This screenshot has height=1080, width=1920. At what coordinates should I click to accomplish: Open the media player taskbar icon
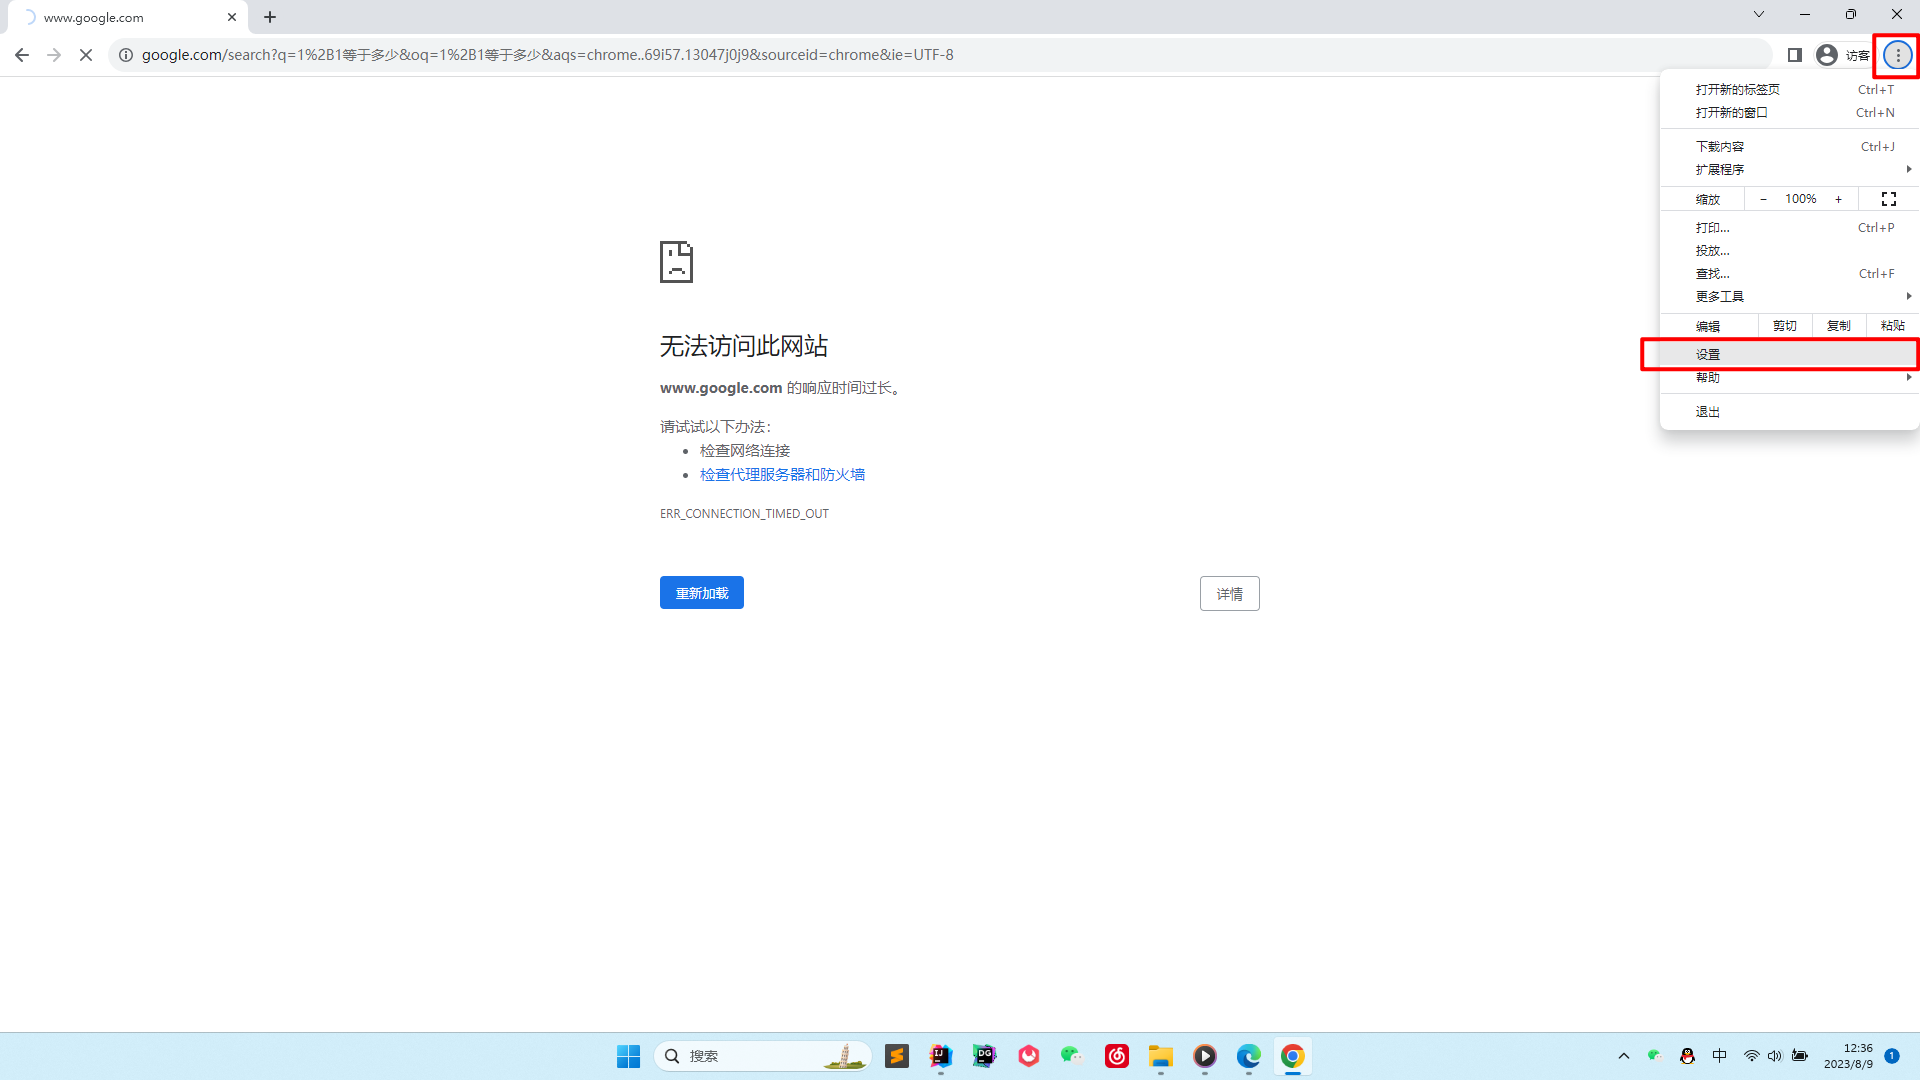tap(1205, 1056)
